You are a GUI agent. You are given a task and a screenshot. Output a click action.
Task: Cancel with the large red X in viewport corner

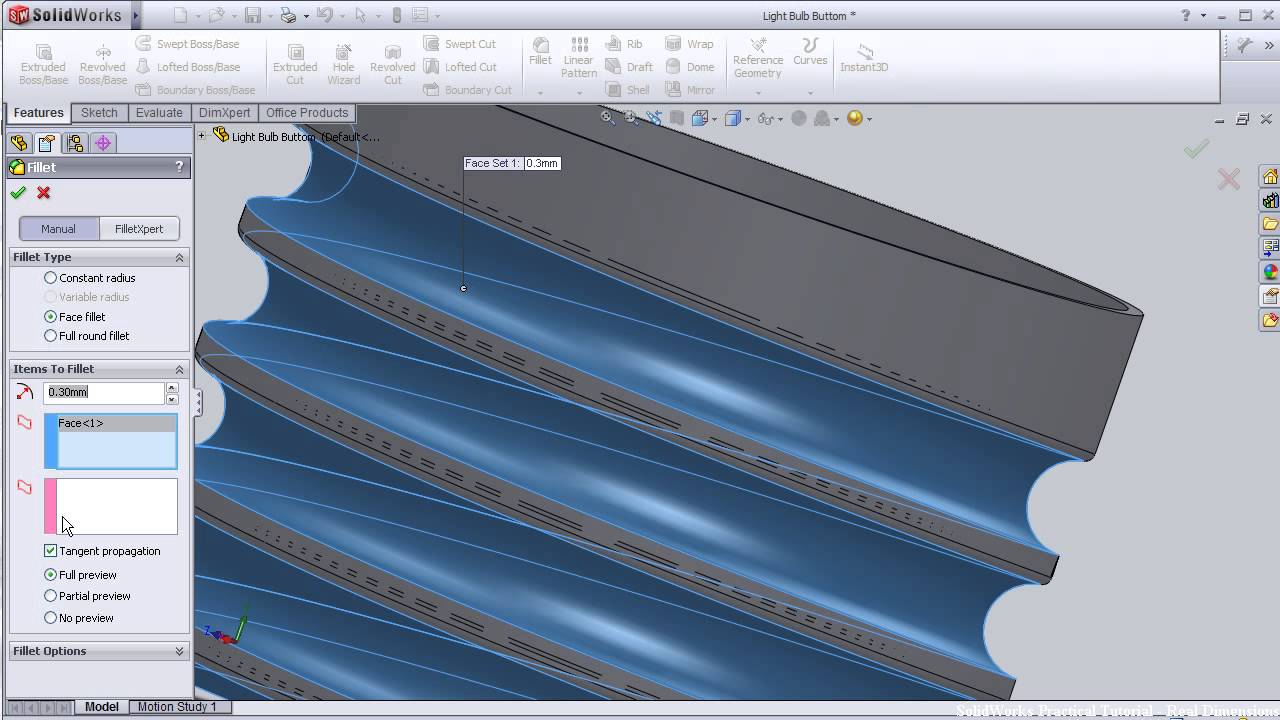[x=1229, y=179]
